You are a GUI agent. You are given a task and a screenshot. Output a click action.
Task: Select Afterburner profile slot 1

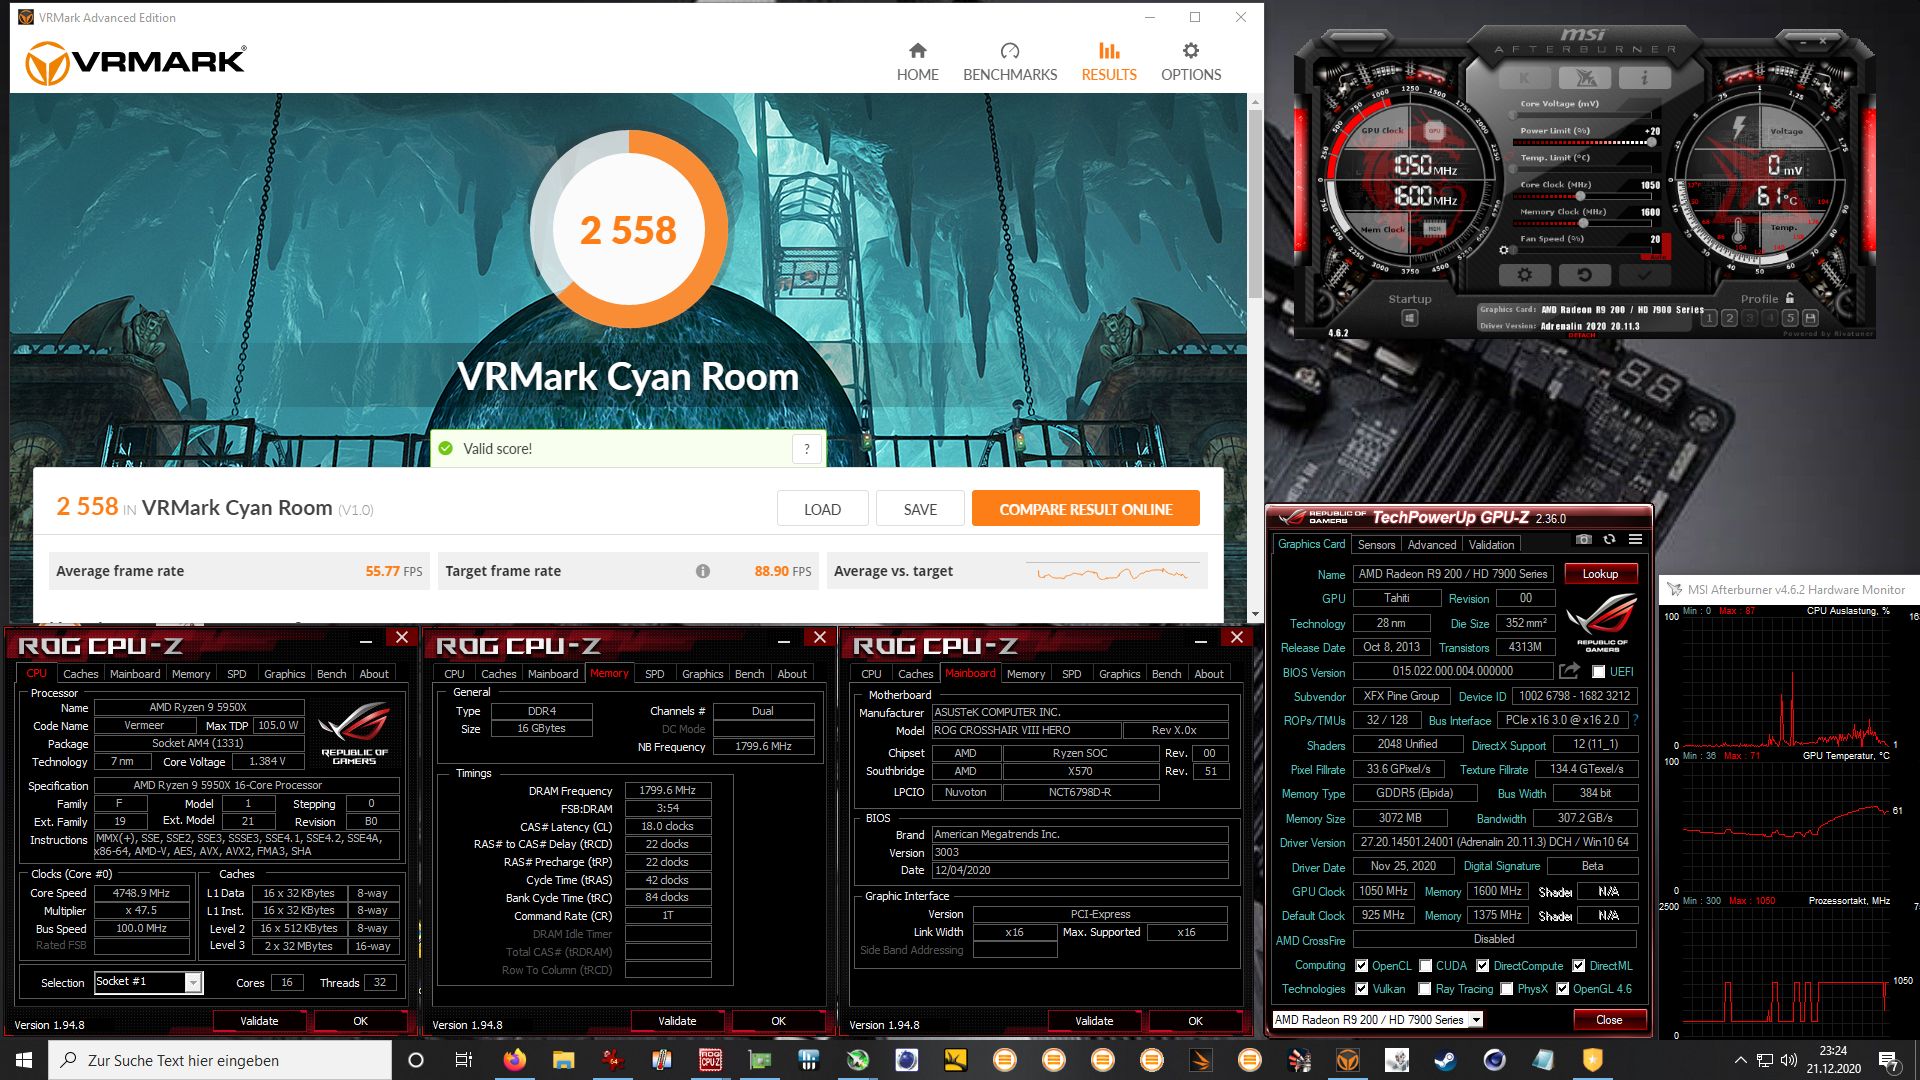[x=1709, y=318]
